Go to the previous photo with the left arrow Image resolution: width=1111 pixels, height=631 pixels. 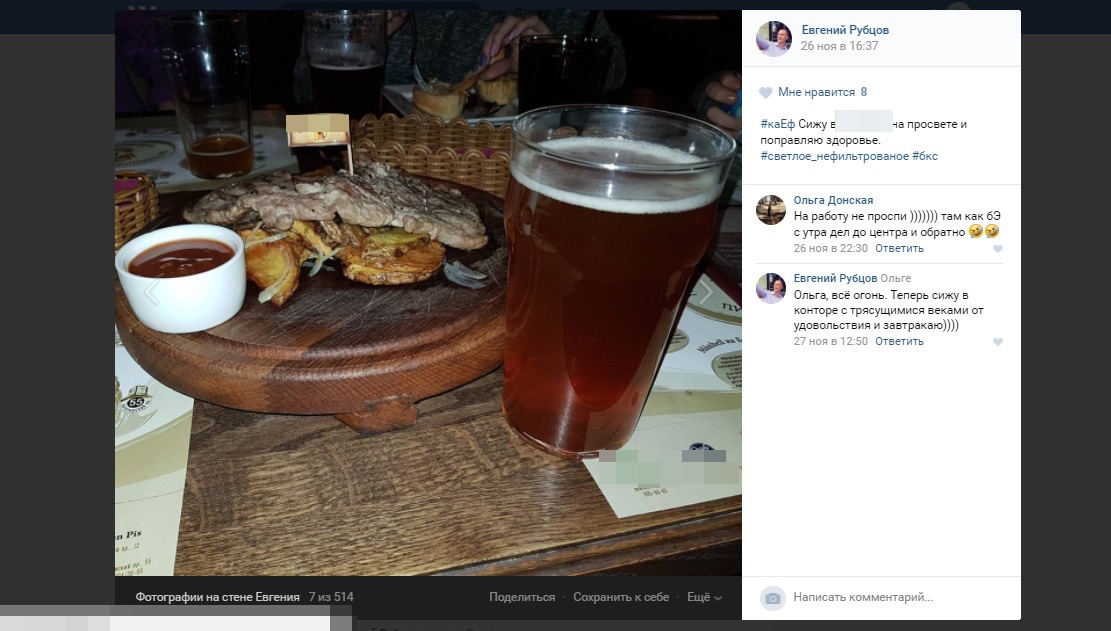click(x=152, y=292)
